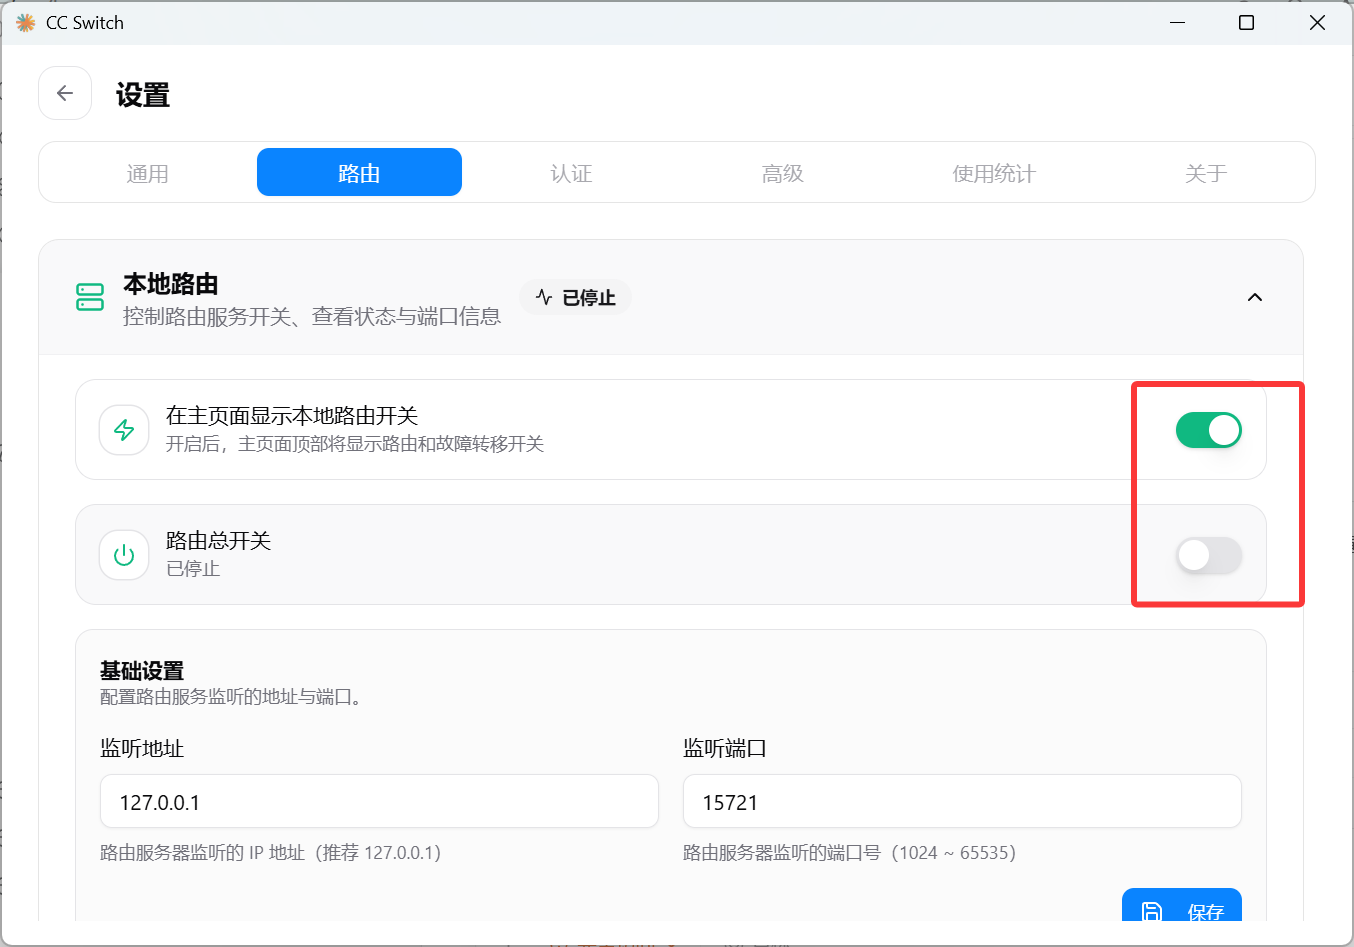Click the lightning bolt icon

tap(124, 430)
